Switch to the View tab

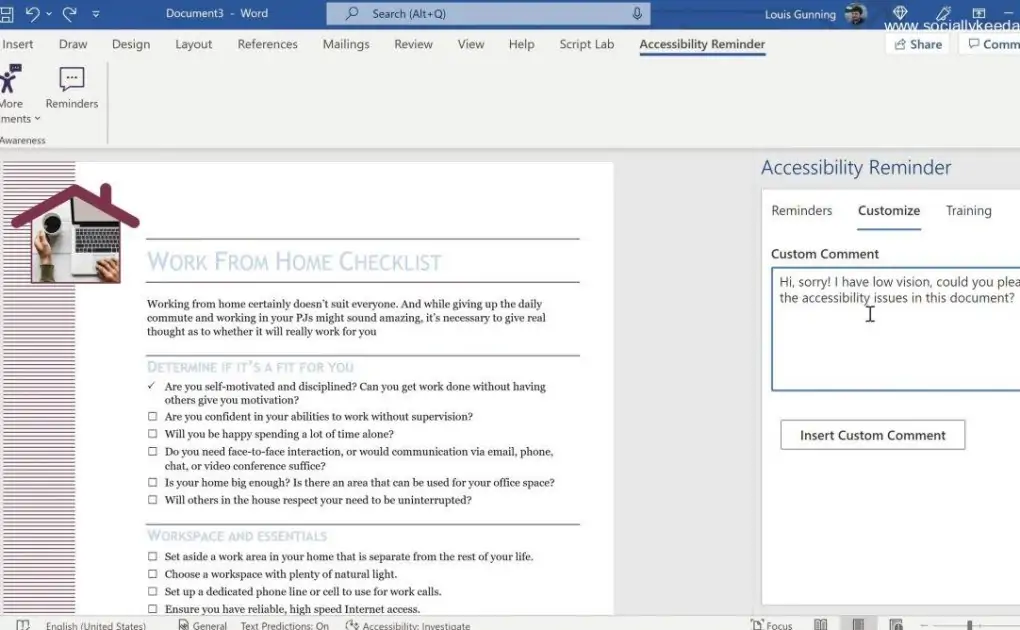(x=470, y=44)
